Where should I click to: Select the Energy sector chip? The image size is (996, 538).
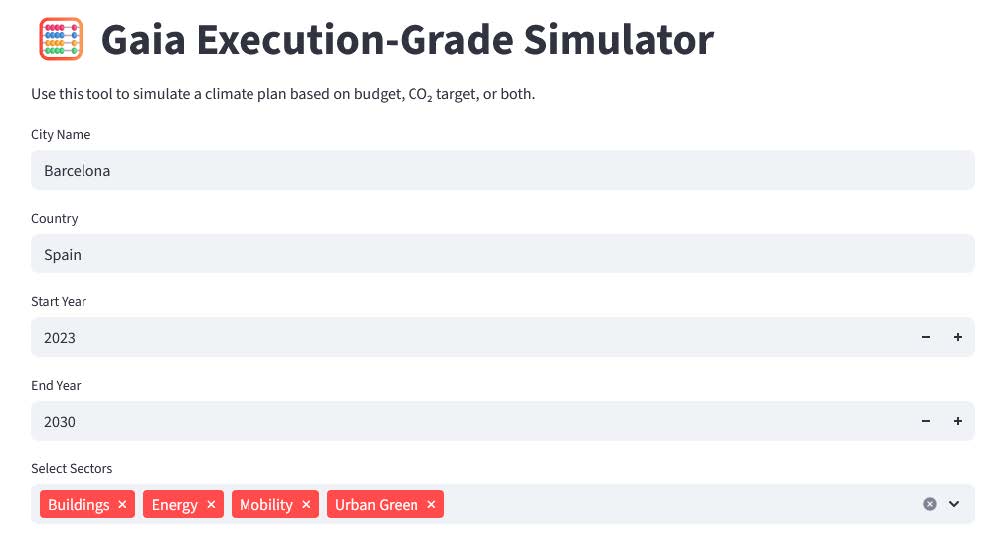(174, 505)
